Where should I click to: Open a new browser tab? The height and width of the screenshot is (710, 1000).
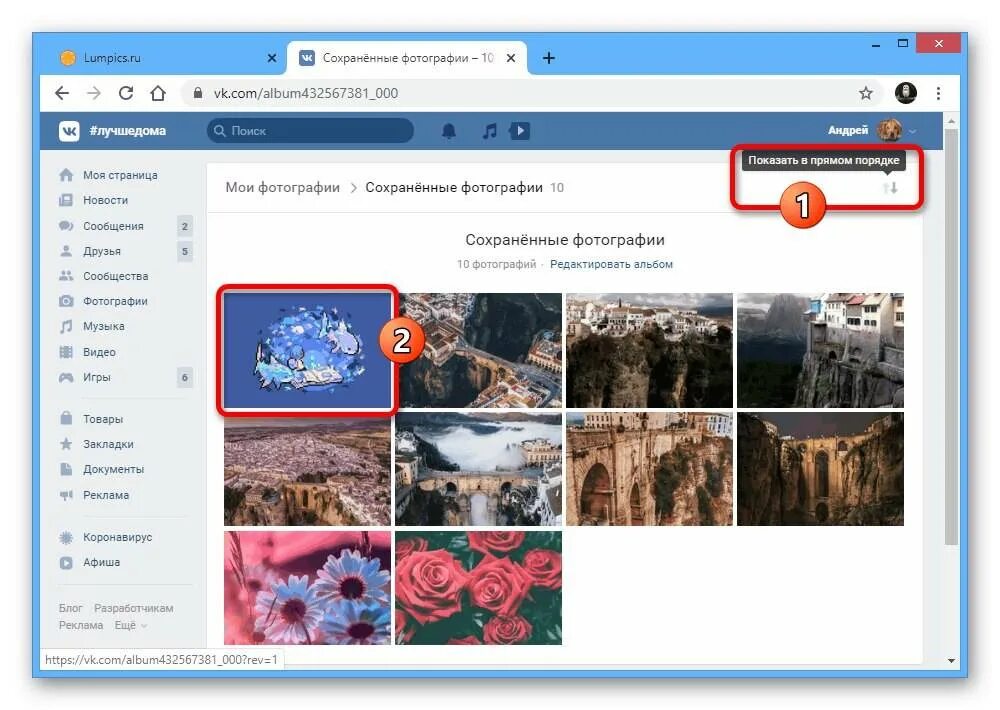click(x=548, y=58)
